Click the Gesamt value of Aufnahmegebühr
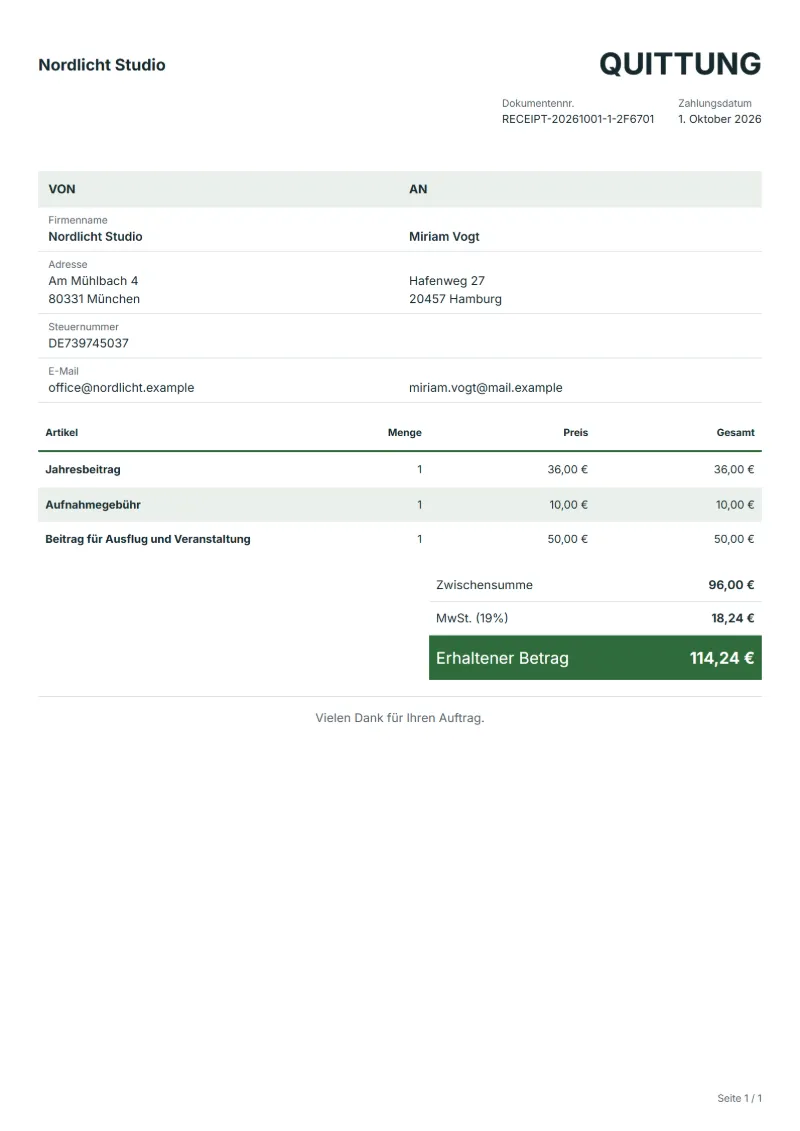This screenshot has height=1131, width=800. pos(735,505)
